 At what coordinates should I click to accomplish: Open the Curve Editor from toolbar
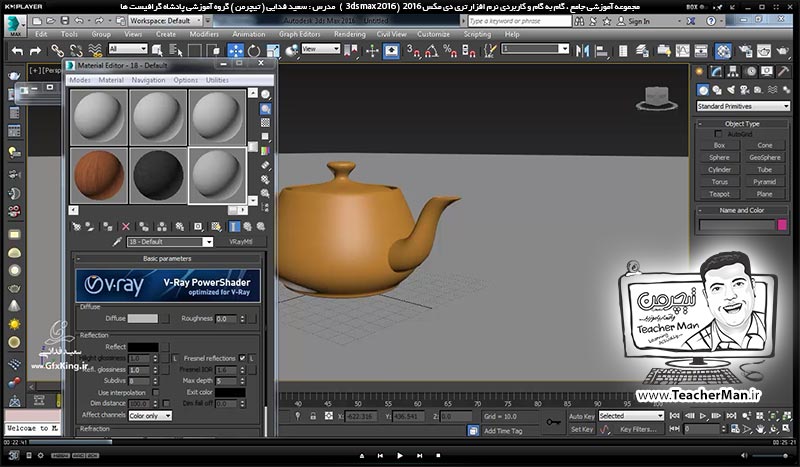[x=682, y=51]
